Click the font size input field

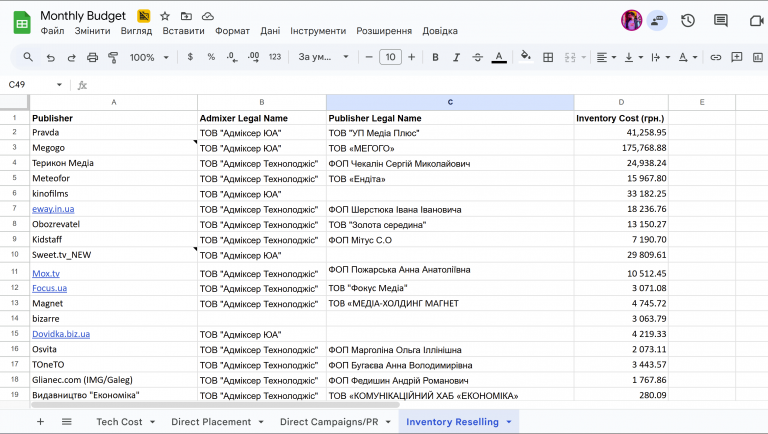(390, 57)
